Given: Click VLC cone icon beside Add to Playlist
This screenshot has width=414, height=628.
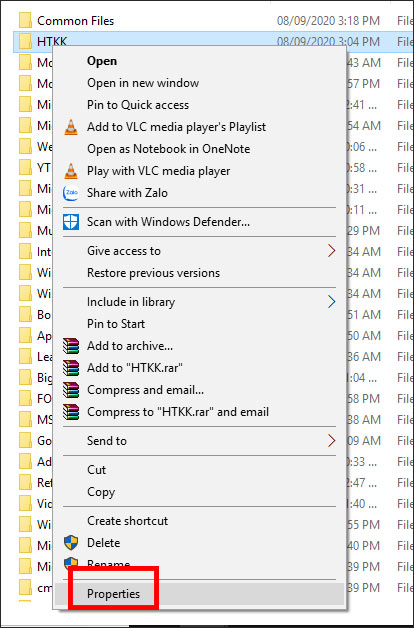Looking at the screenshot, I should [x=71, y=127].
